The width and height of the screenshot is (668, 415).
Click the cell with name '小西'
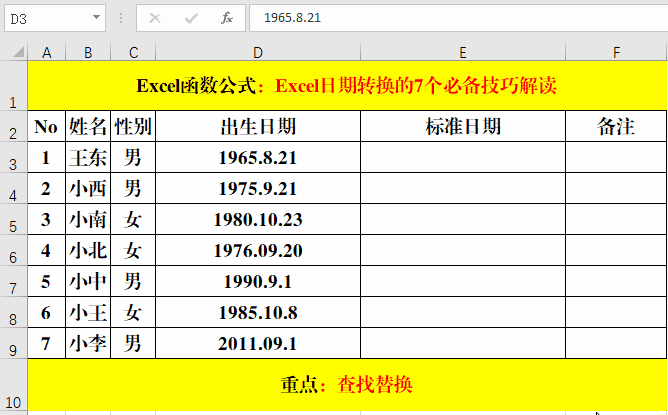pyautogui.click(x=88, y=188)
